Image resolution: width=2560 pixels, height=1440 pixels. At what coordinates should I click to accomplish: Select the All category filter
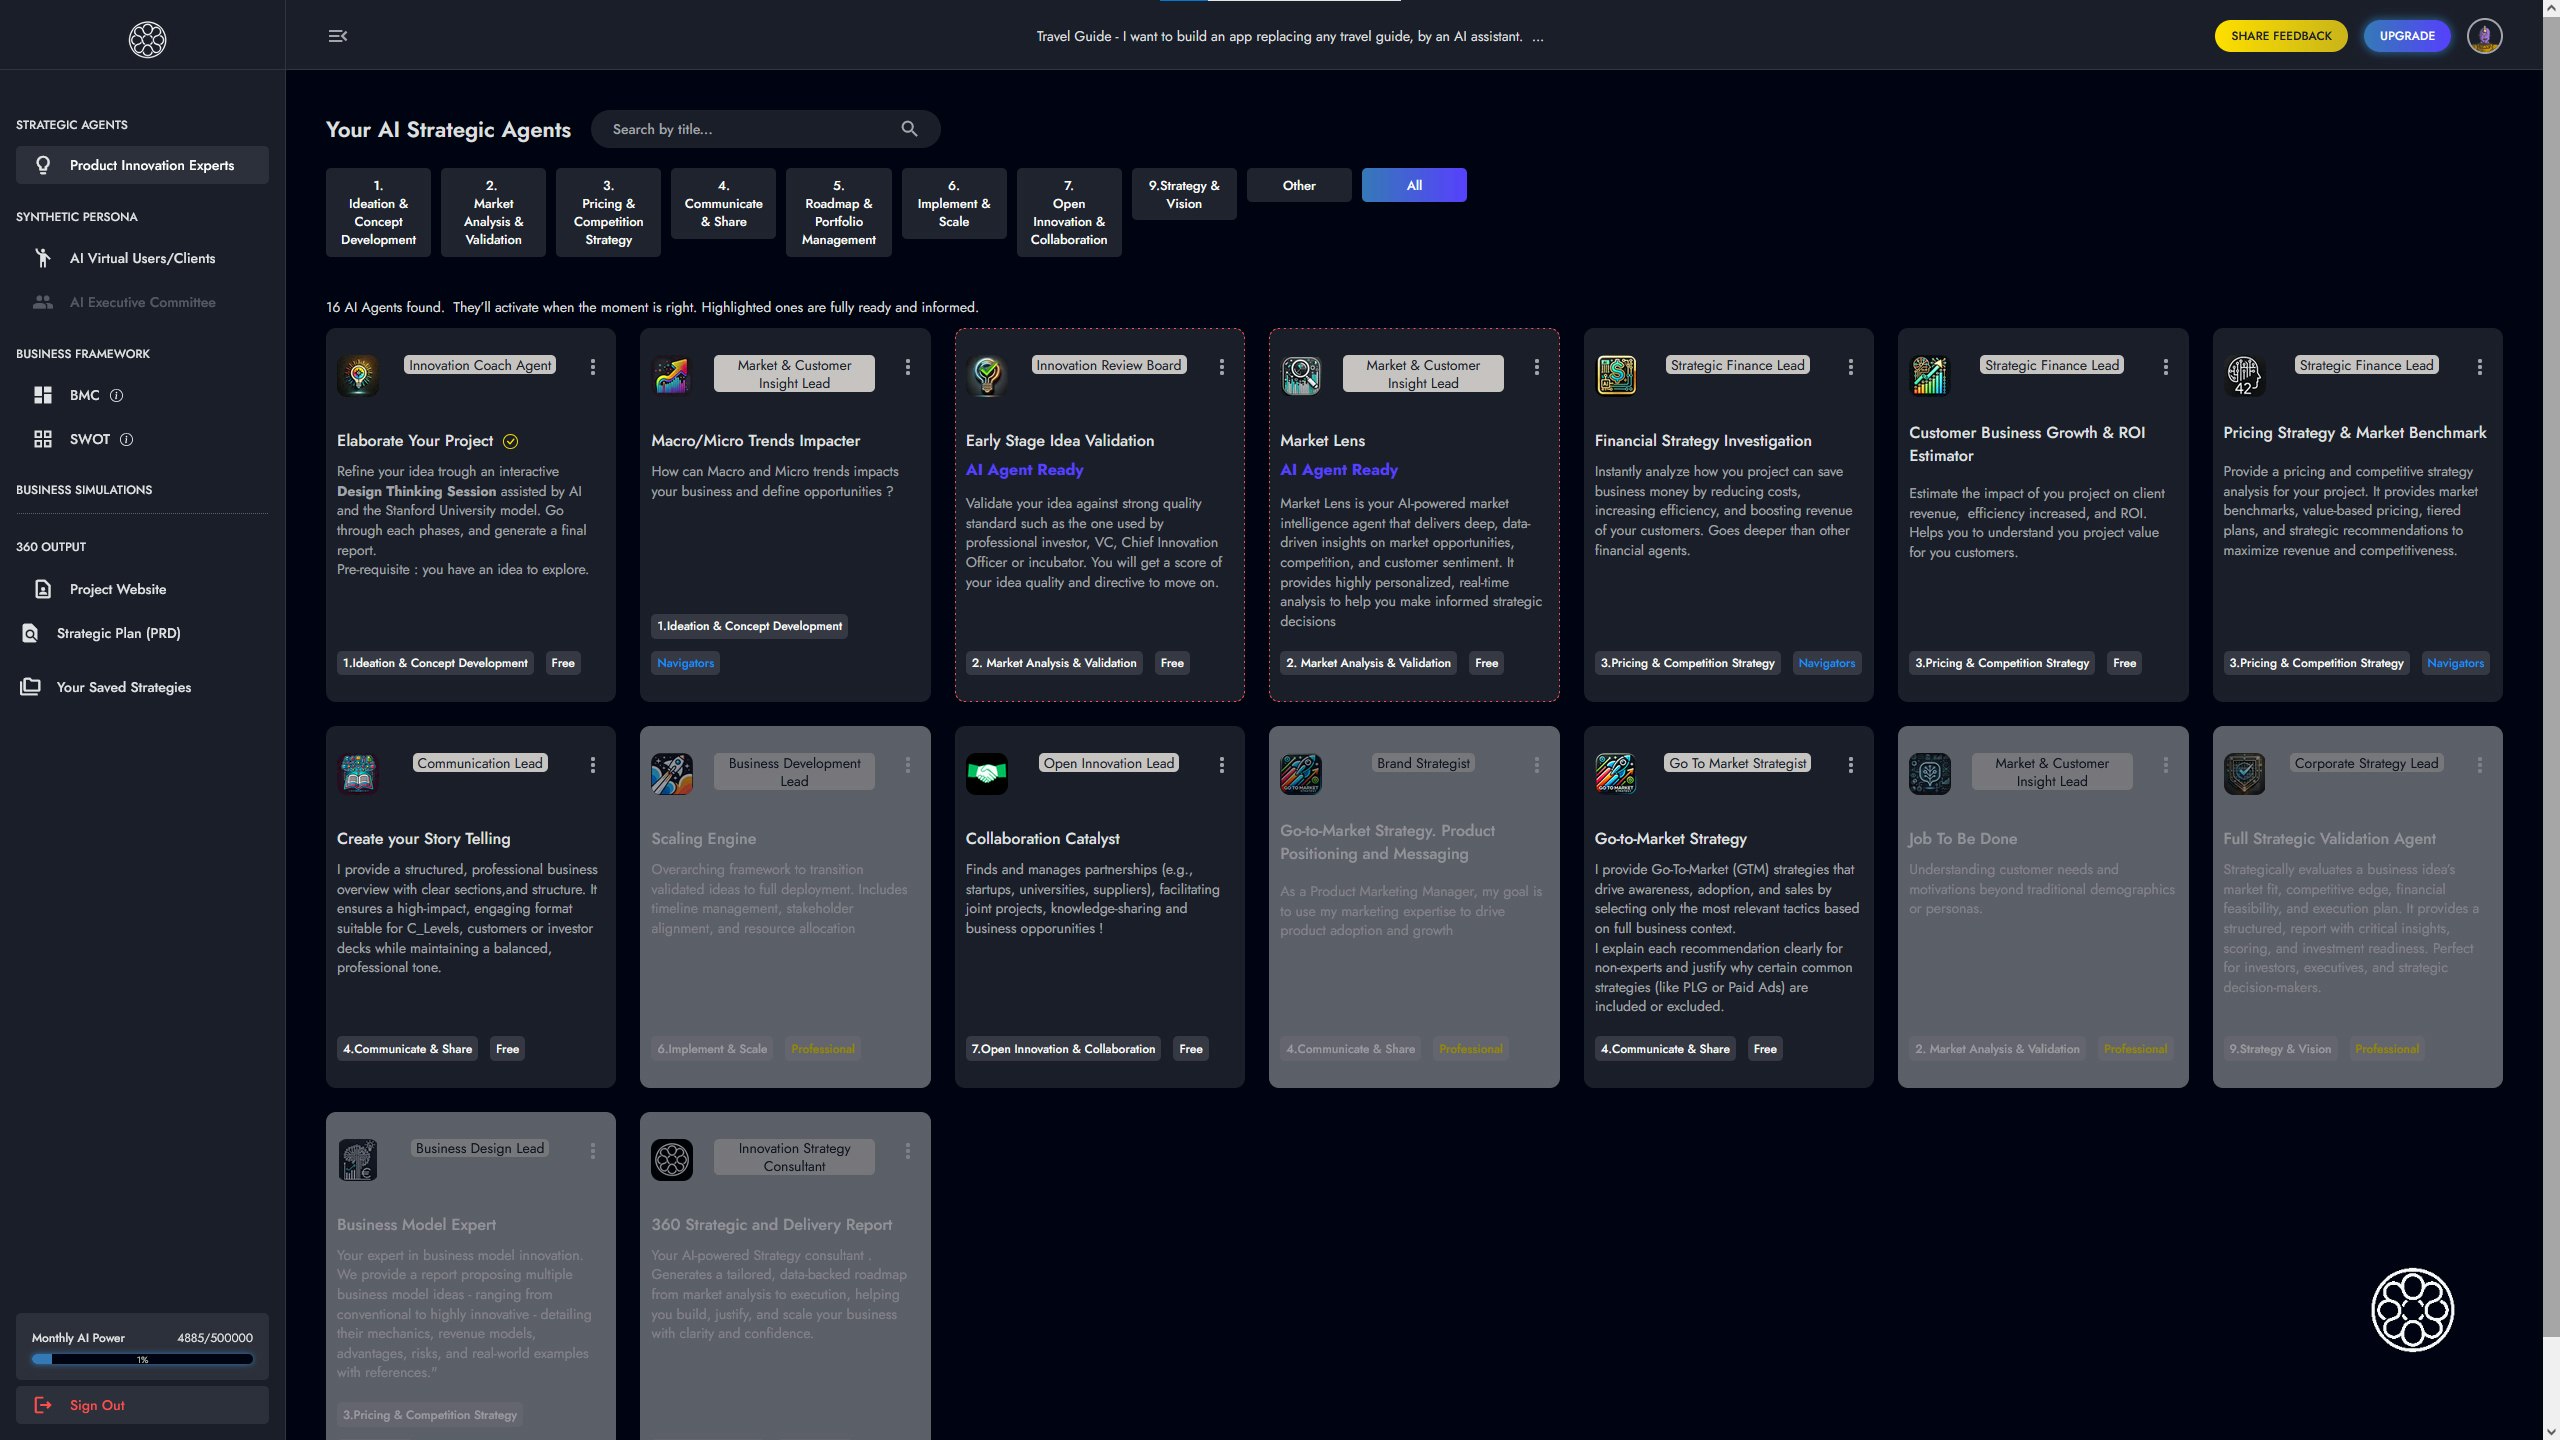1413,185
